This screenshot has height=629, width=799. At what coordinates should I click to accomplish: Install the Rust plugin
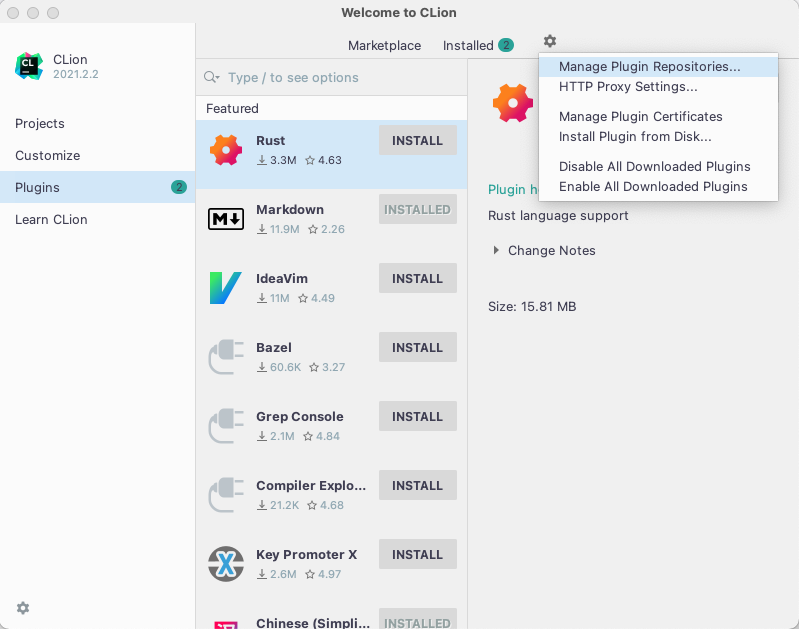point(417,140)
